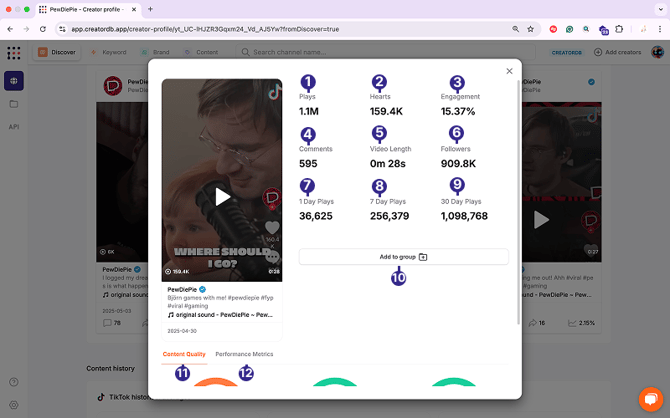The image size is (670, 418).
Task: Open the user avatar in top right
Action: [657, 52]
